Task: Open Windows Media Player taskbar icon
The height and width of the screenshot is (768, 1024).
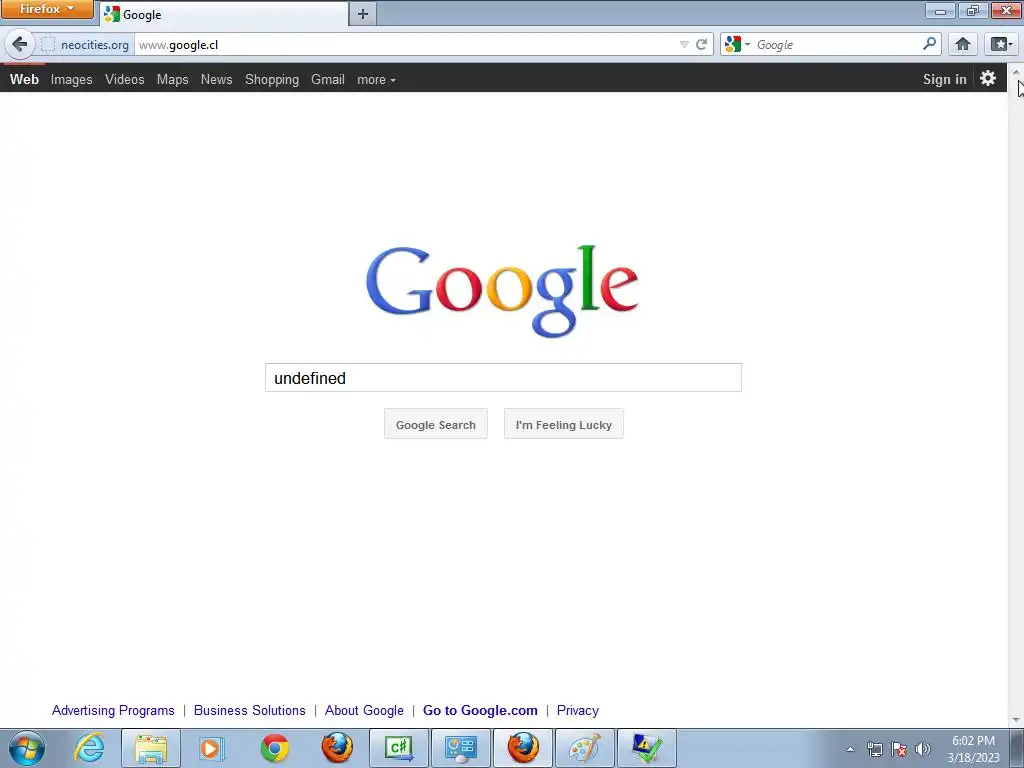Action: (212, 748)
